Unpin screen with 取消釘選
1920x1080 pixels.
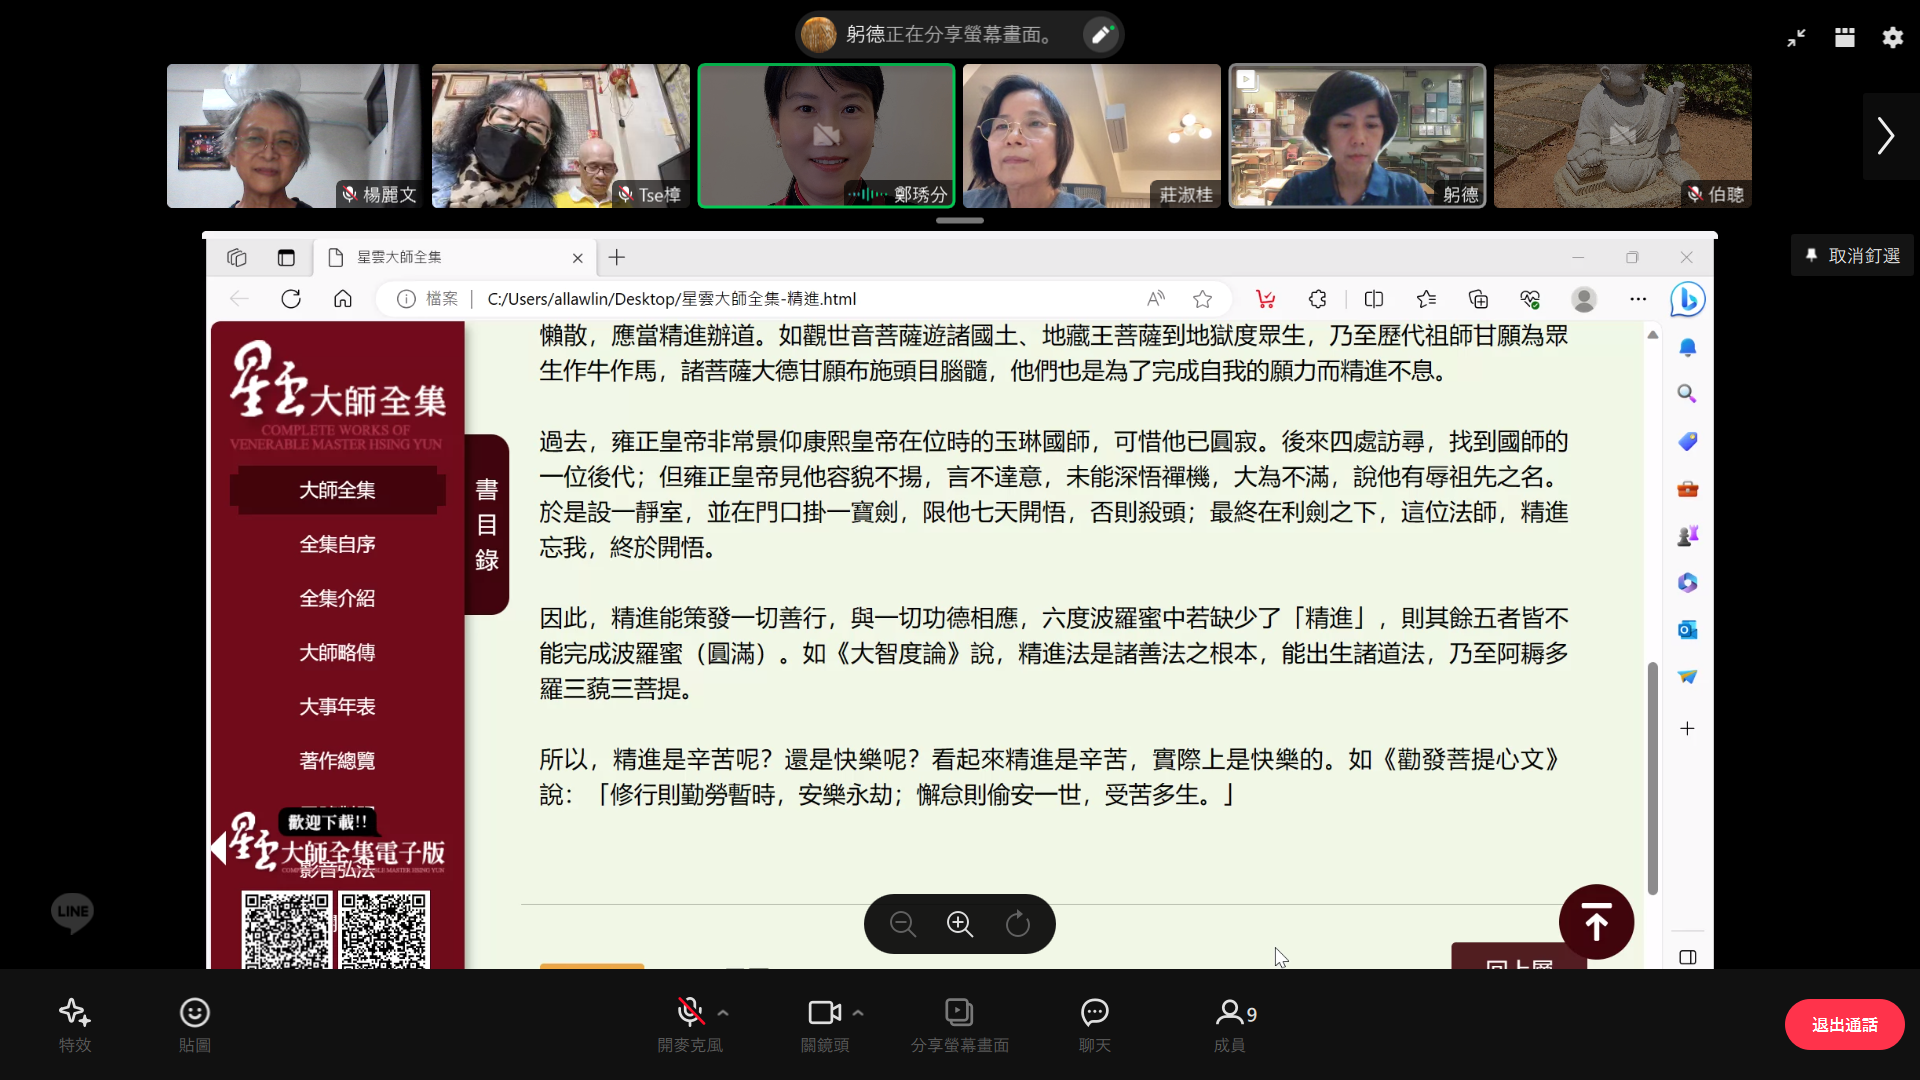point(1852,256)
